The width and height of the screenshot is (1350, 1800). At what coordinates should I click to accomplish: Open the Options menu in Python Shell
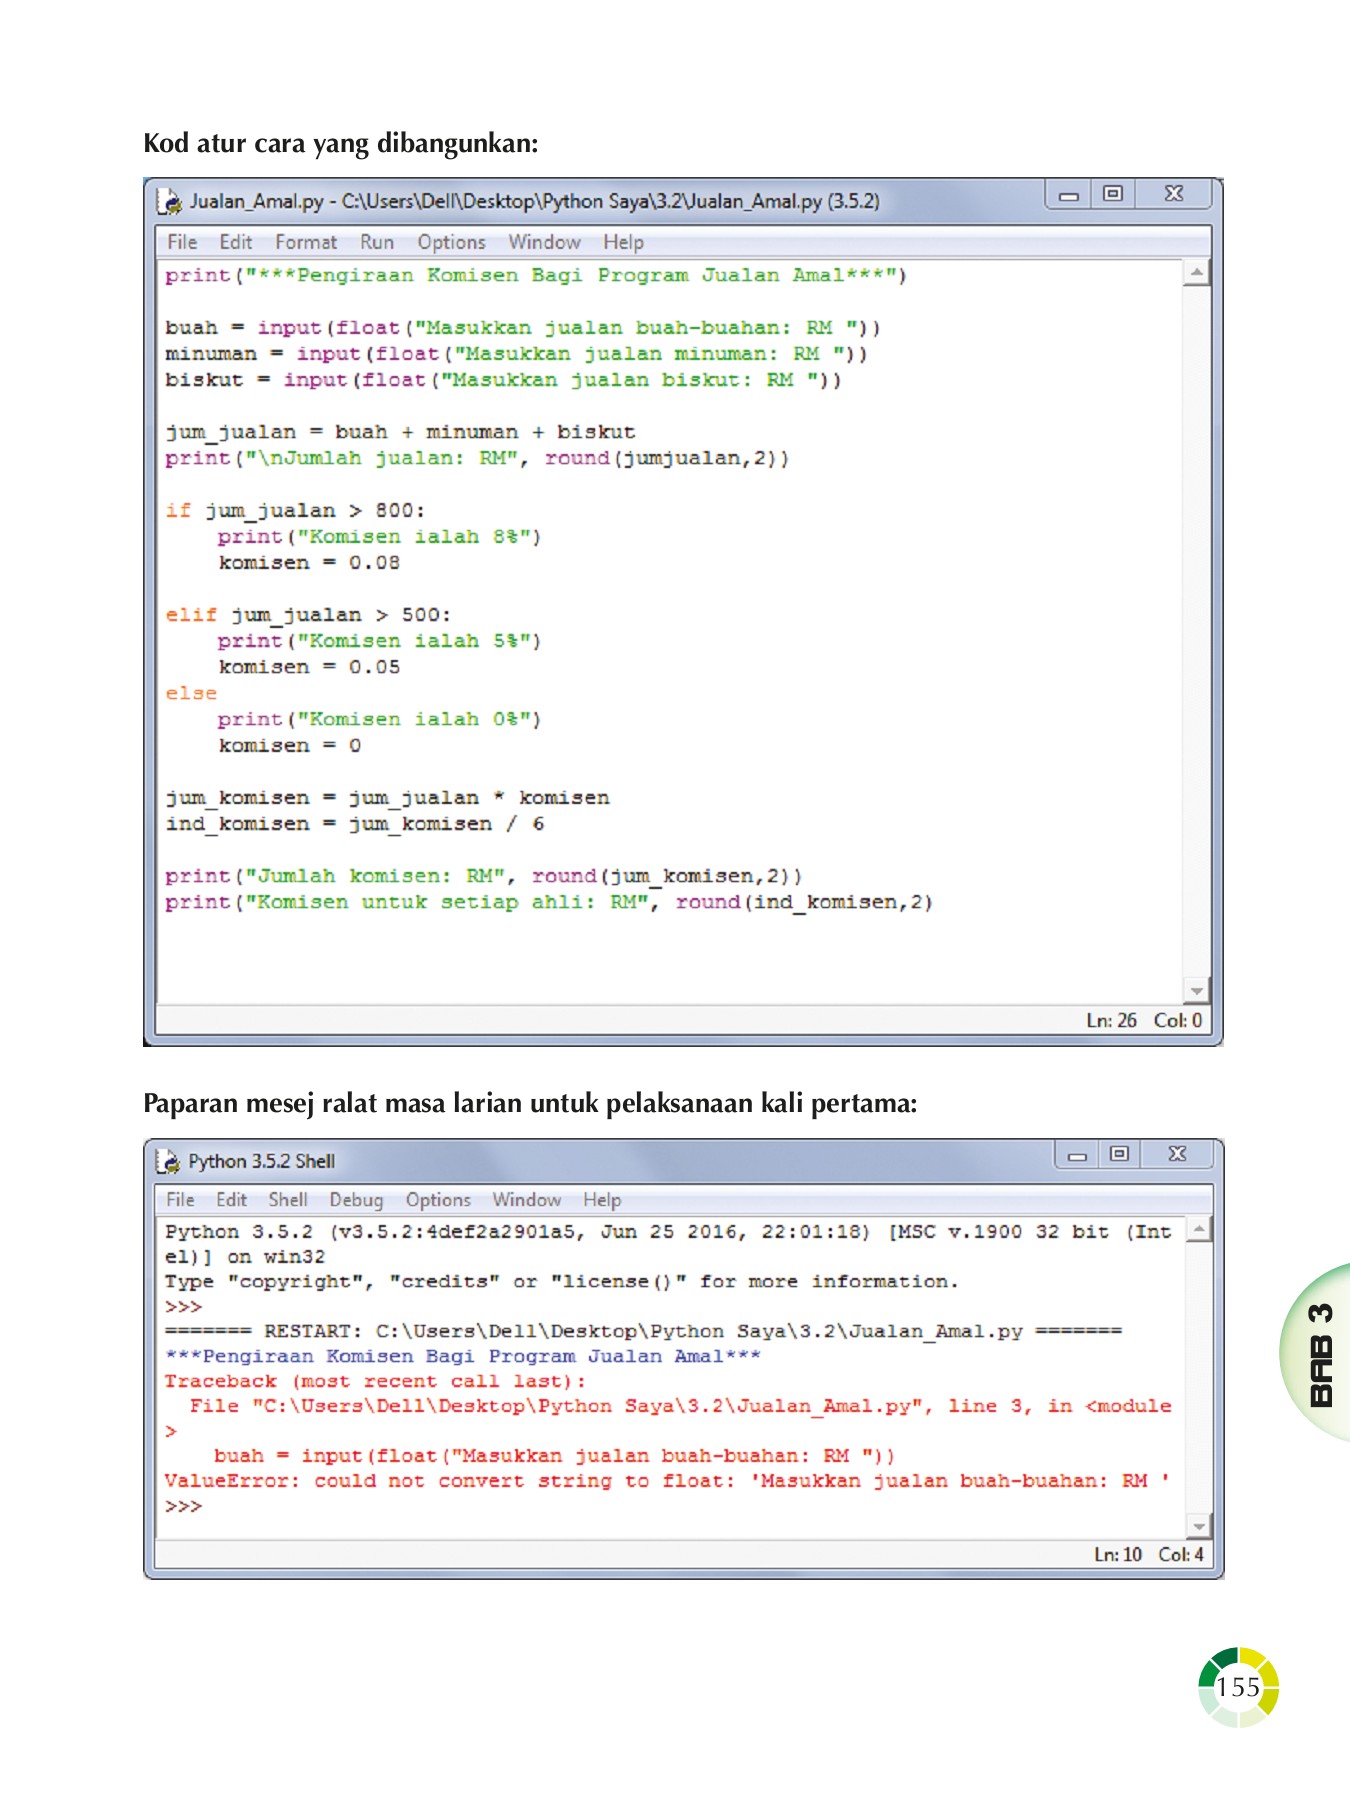pyautogui.click(x=438, y=1200)
